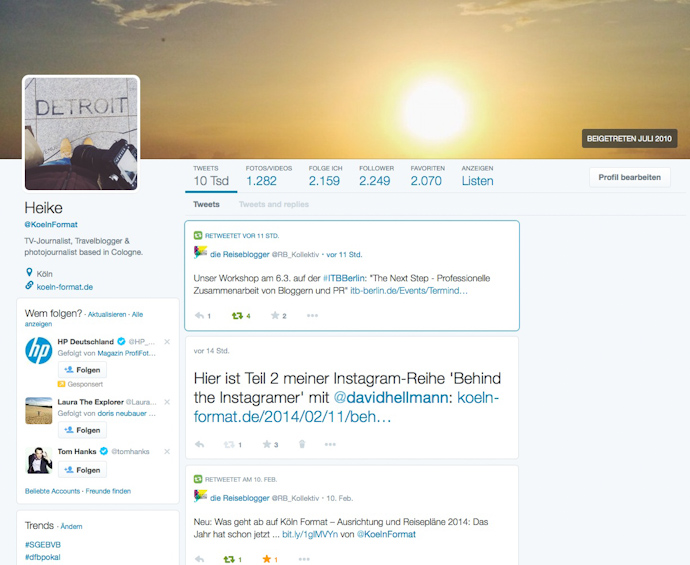The image size is (690, 565).
Task: Retweet the 'Behind the Instagramer' tweet
Action: tap(229, 444)
